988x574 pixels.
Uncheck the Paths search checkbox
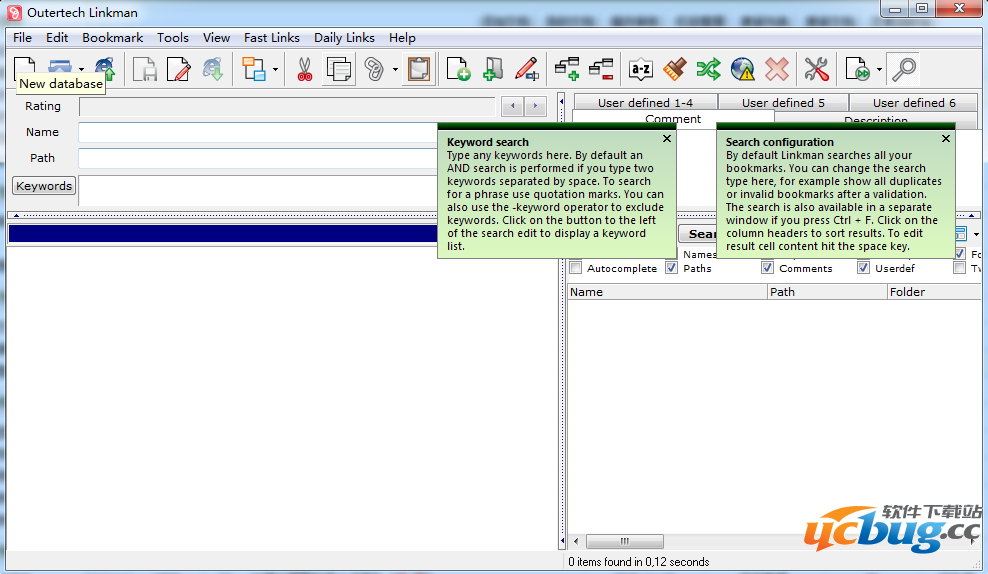click(x=672, y=268)
